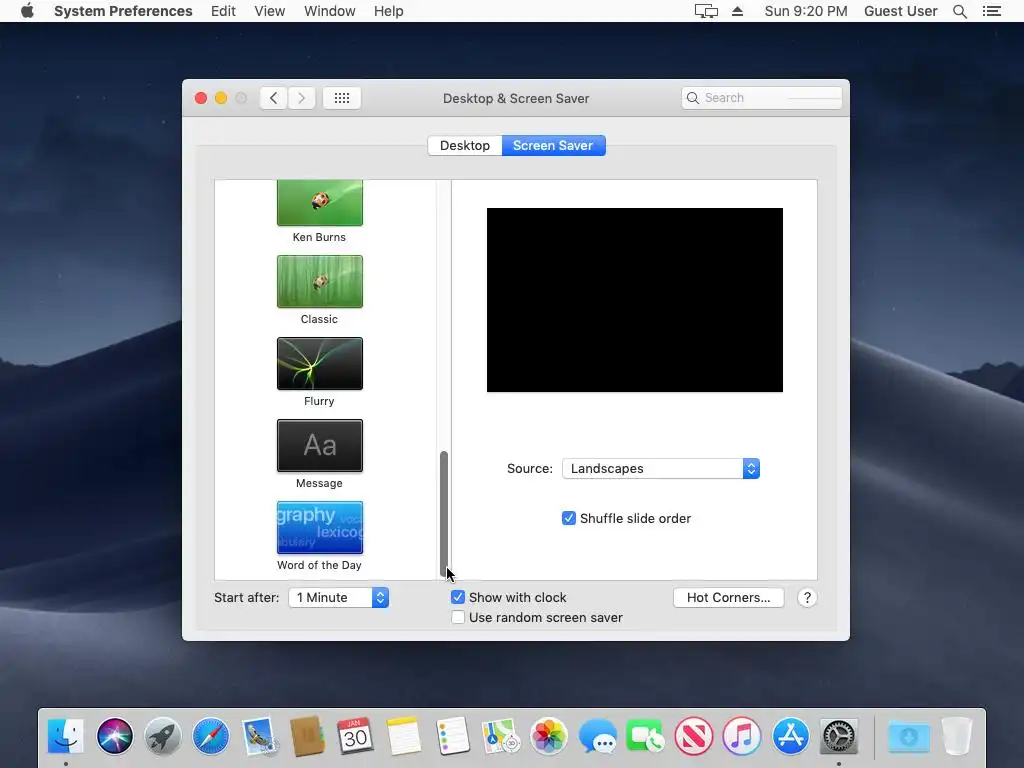Launch Siri from the Dock
1024x768 pixels.
(114, 736)
